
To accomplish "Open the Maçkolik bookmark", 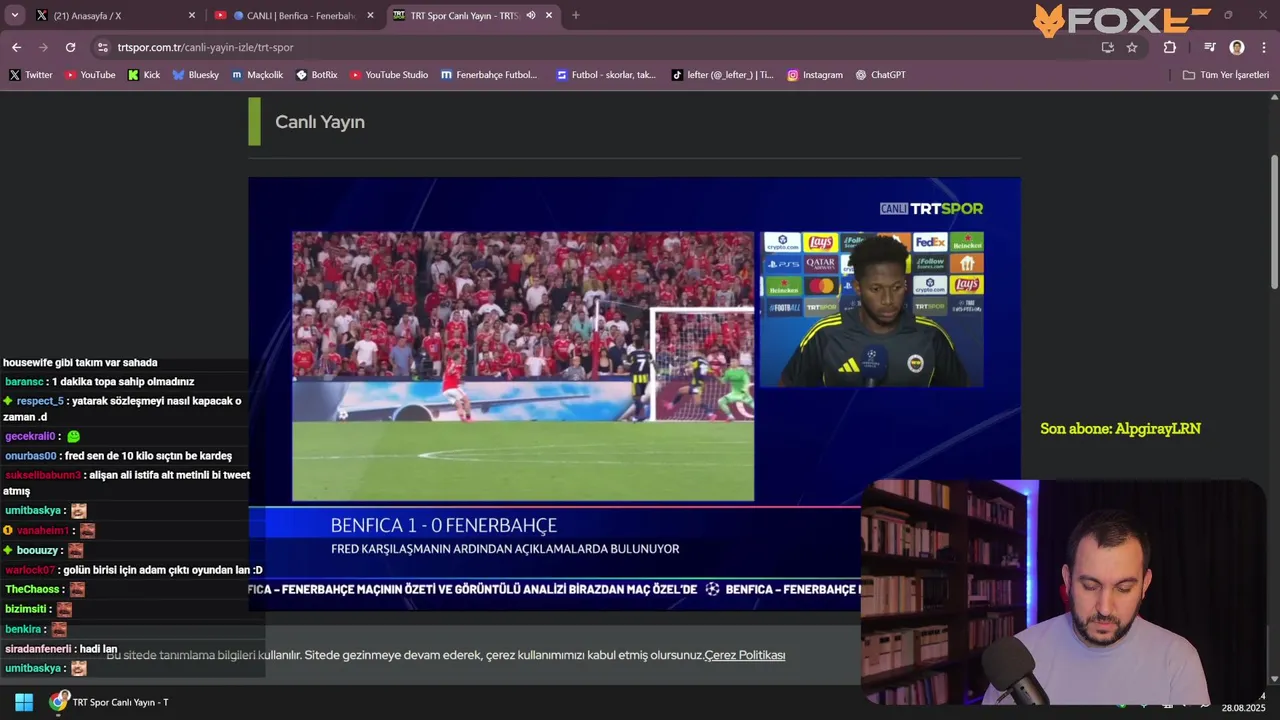I will [x=257, y=75].
